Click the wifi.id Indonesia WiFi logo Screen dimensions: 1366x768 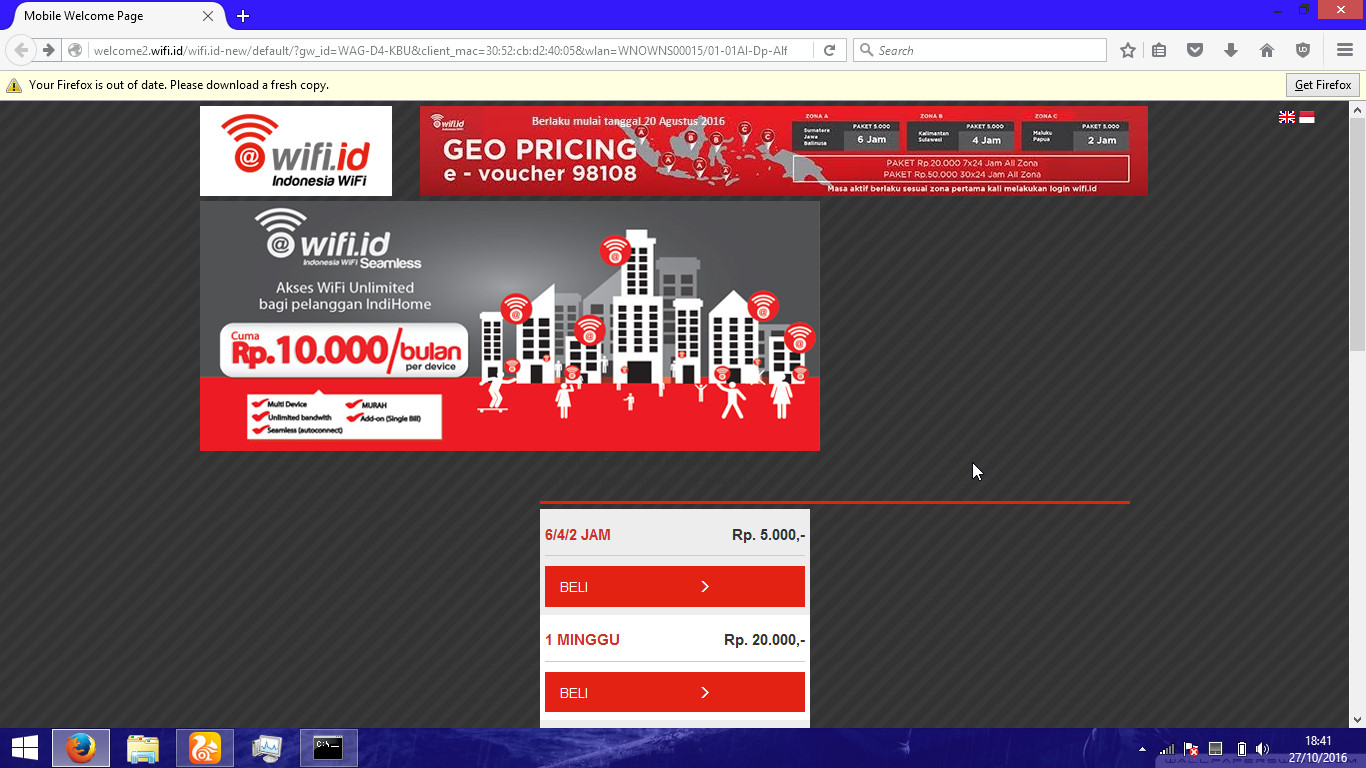pos(296,151)
